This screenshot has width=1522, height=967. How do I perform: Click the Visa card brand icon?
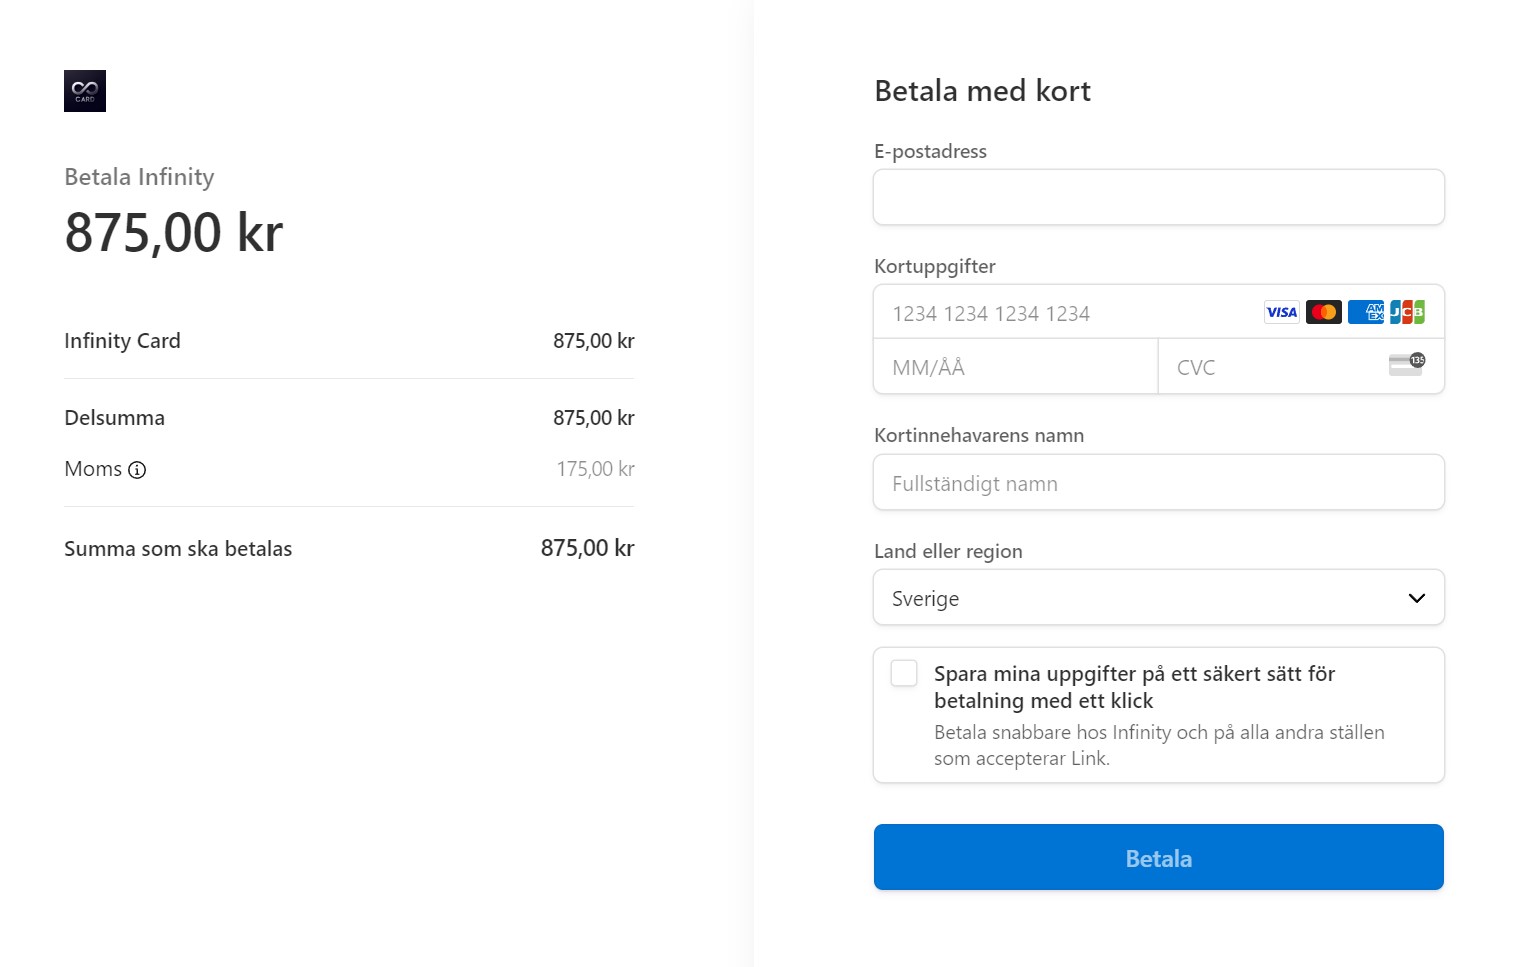click(1281, 312)
